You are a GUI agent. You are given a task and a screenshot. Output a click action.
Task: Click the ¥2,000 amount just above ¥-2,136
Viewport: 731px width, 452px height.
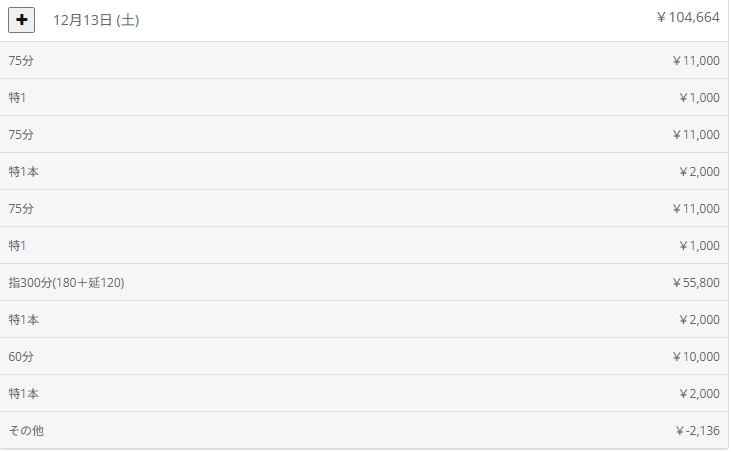(x=698, y=394)
